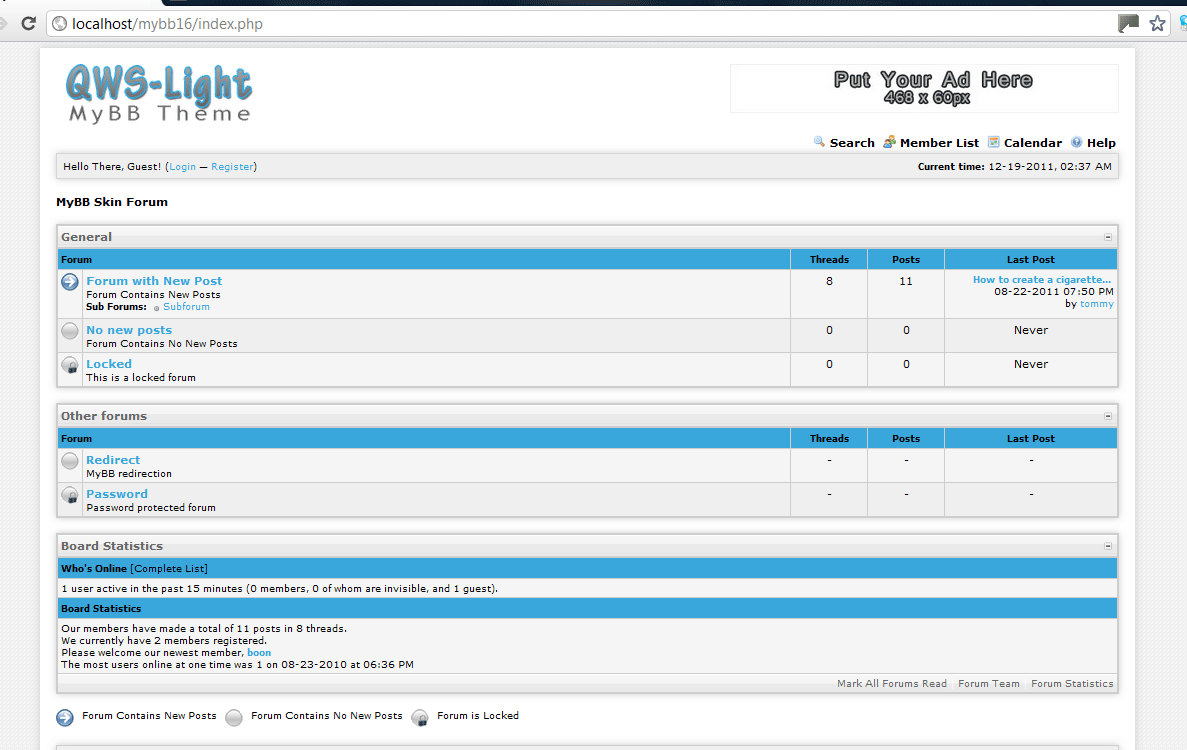Open the Password forum link
1187x750 pixels.
click(117, 493)
